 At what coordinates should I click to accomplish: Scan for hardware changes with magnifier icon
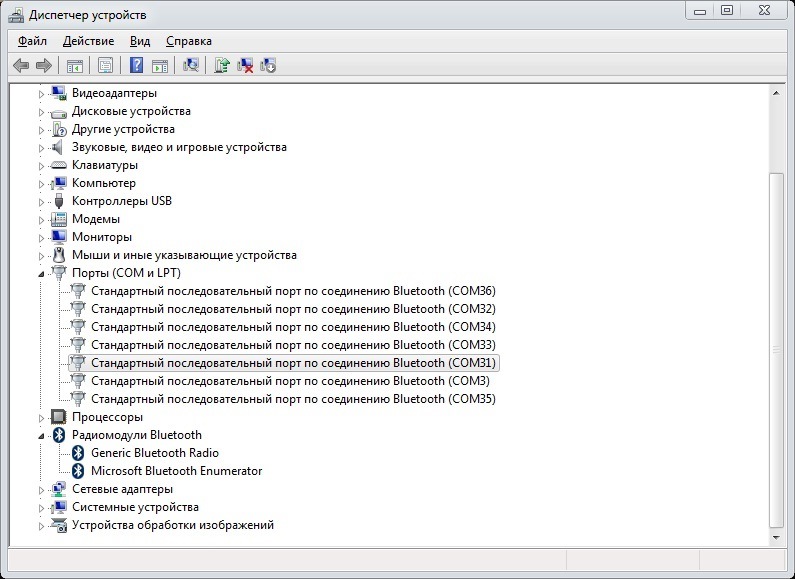(191, 65)
